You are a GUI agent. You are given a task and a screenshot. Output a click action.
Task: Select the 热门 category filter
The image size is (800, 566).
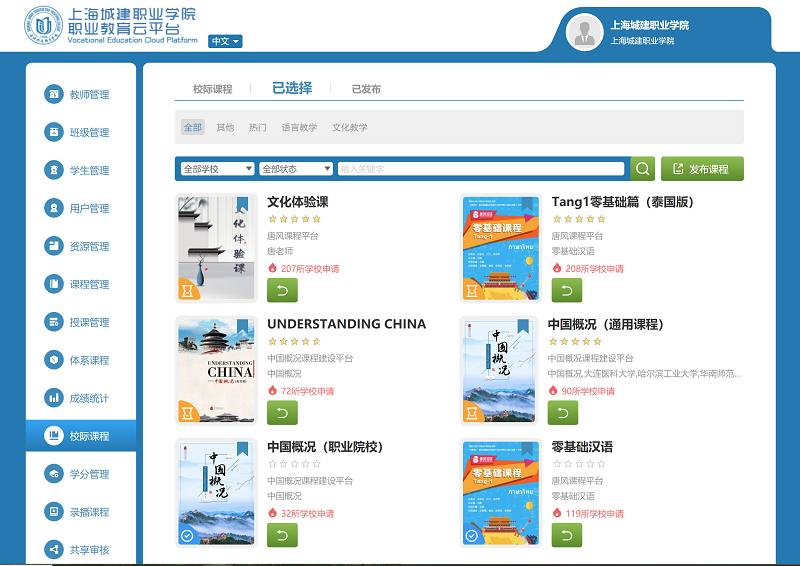[x=258, y=127]
